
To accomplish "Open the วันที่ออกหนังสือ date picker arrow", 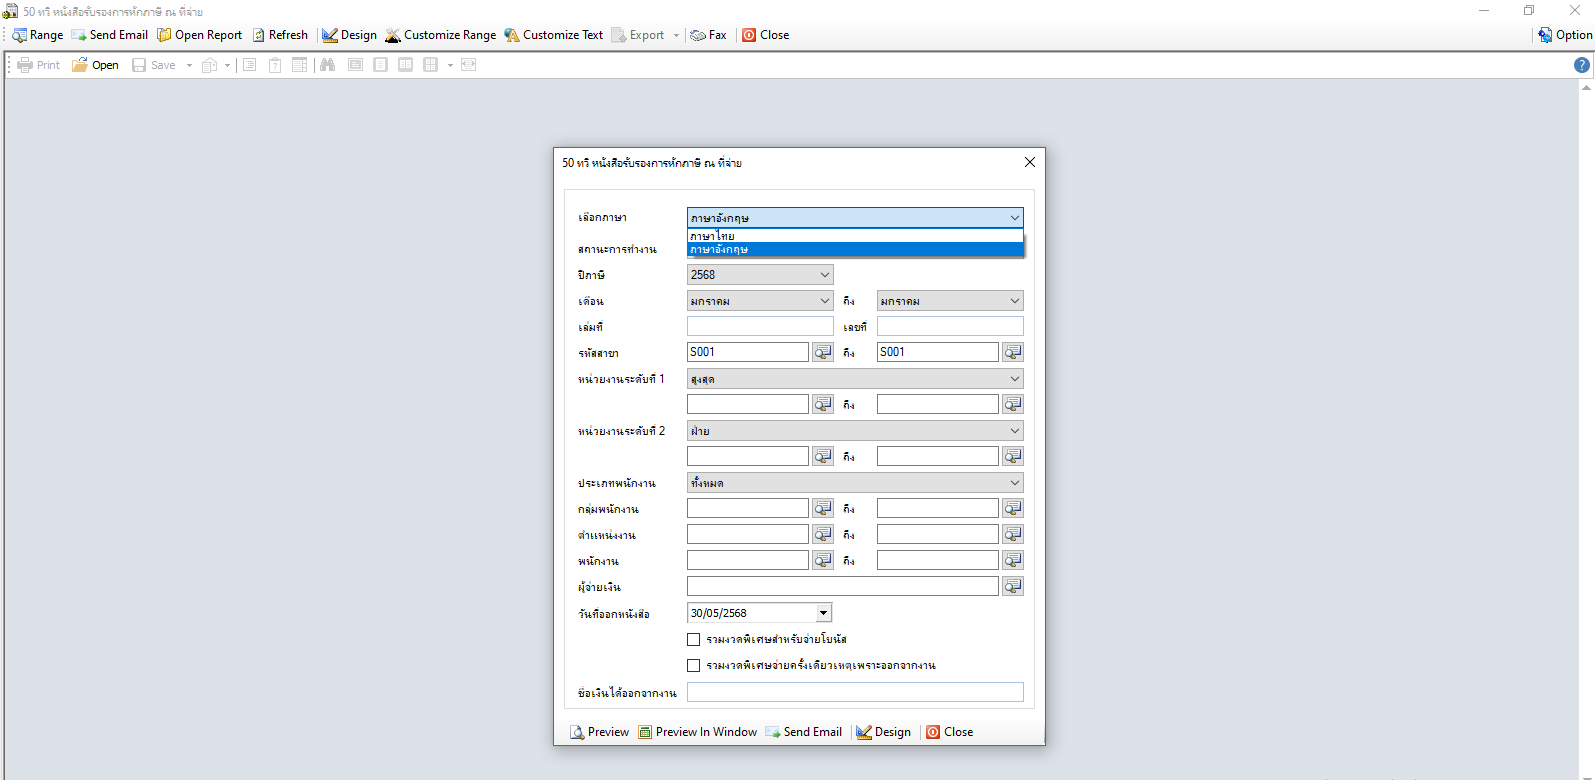I will point(823,613).
